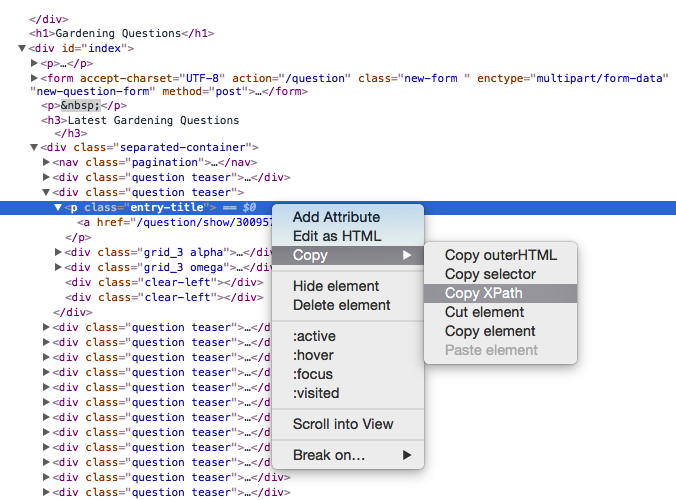Hide the selected element via Hide element
The height and width of the screenshot is (500, 676).
coord(336,286)
